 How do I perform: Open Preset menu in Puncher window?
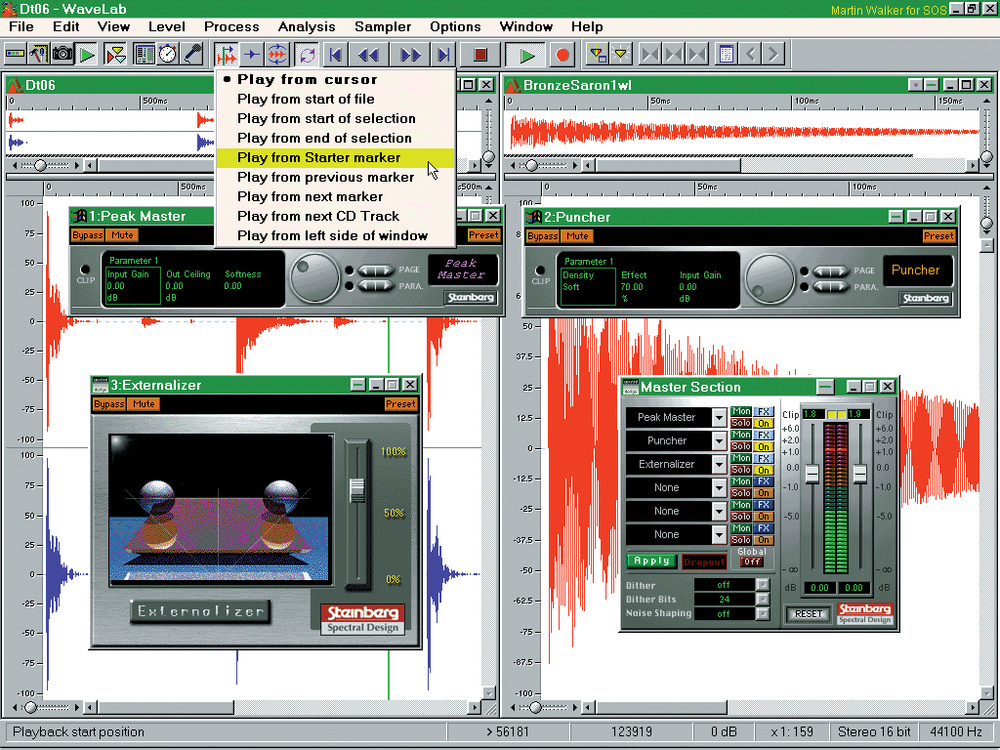click(939, 236)
